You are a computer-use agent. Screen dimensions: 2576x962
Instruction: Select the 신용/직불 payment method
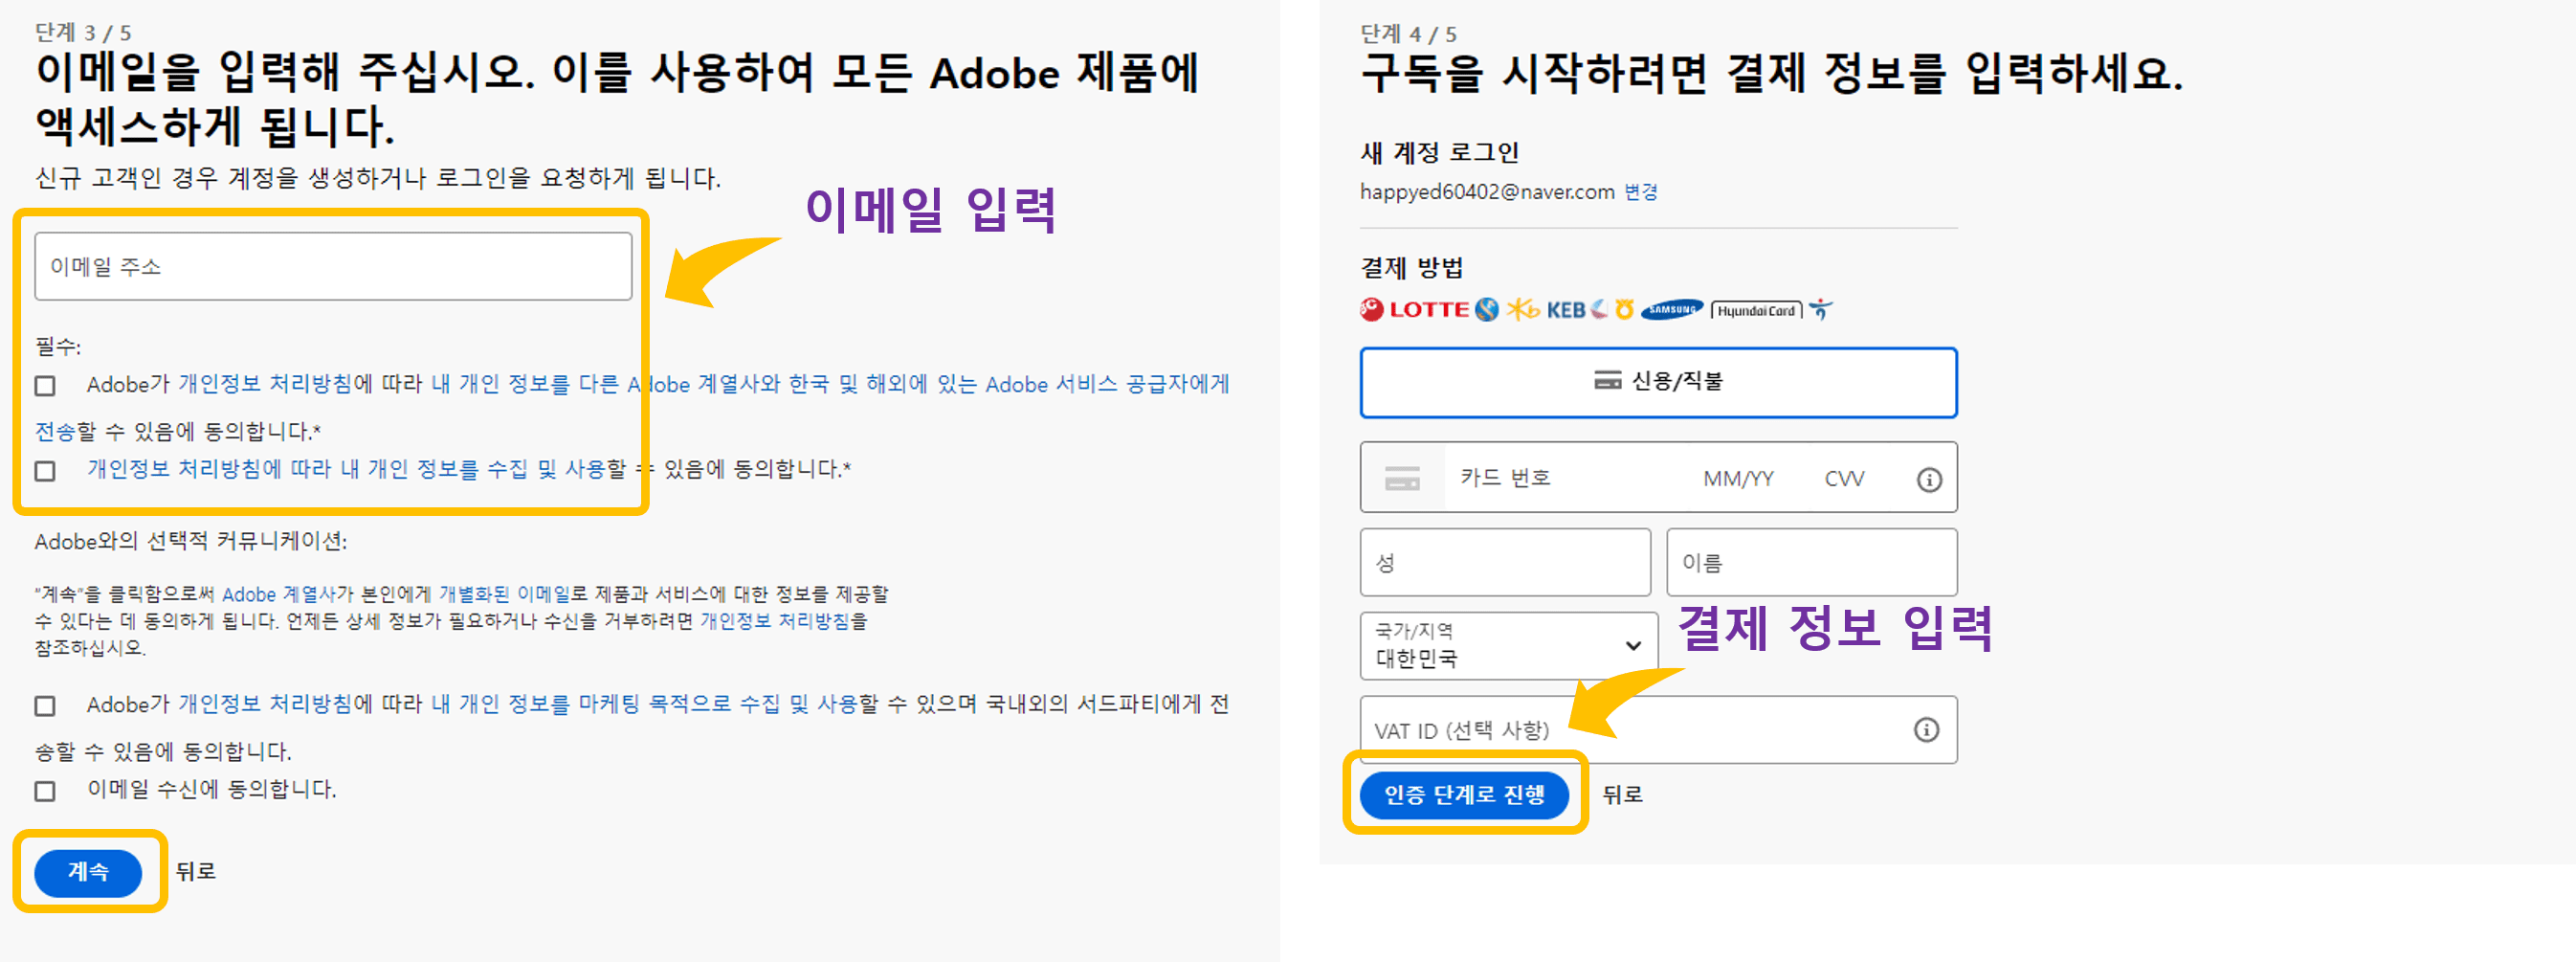coord(1658,382)
